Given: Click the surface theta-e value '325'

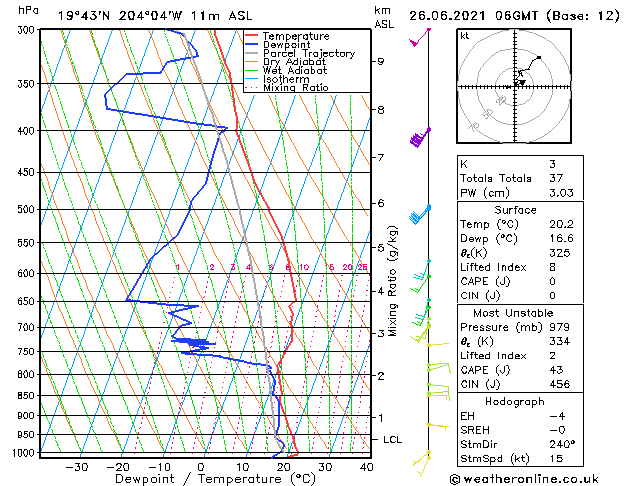Looking at the screenshot, I should (x=560, y=253).
